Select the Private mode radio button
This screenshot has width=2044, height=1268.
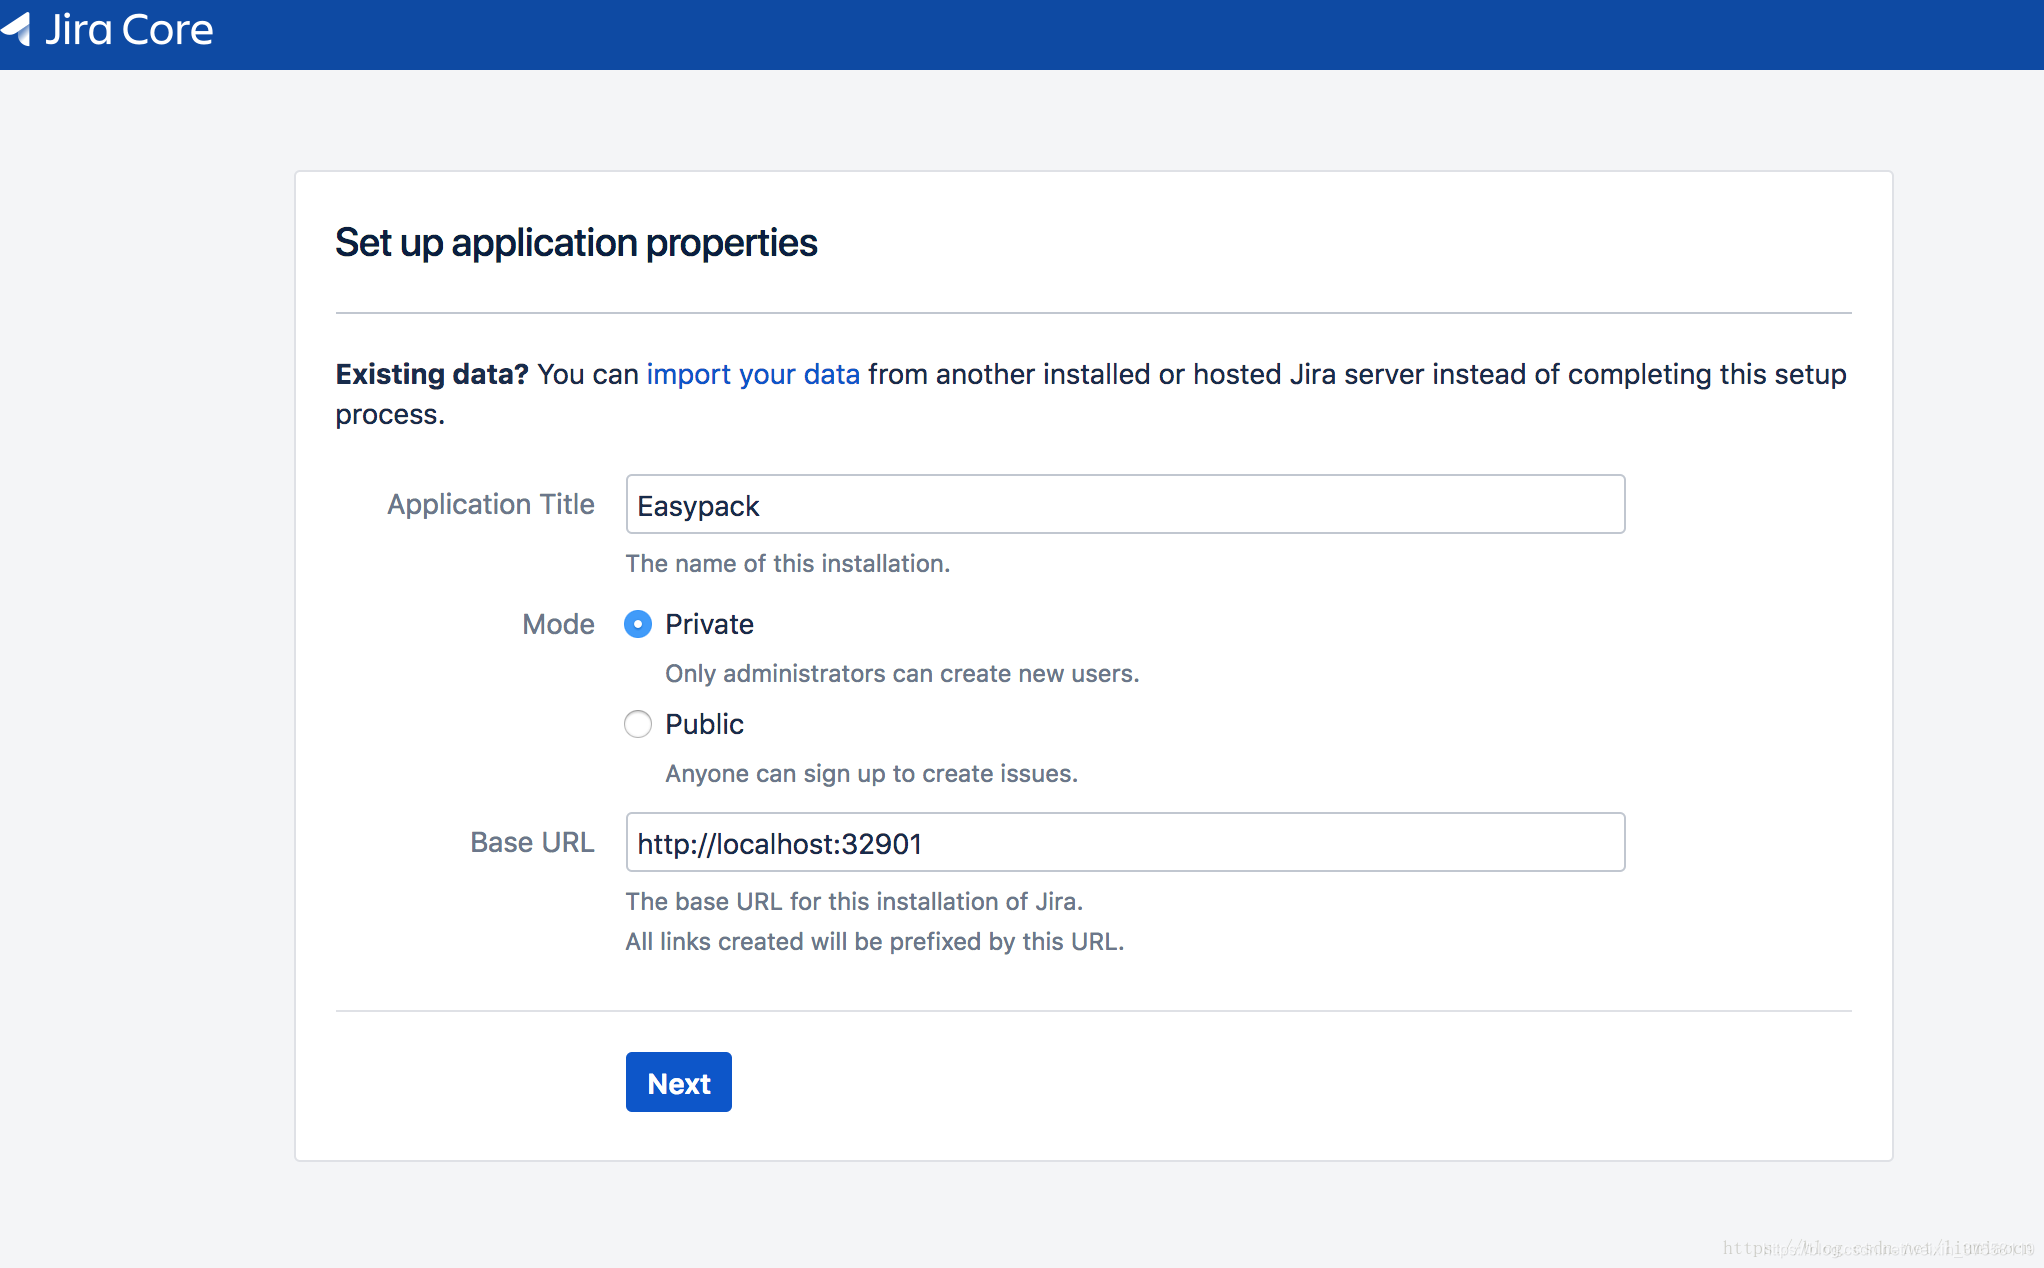[638, 624]
